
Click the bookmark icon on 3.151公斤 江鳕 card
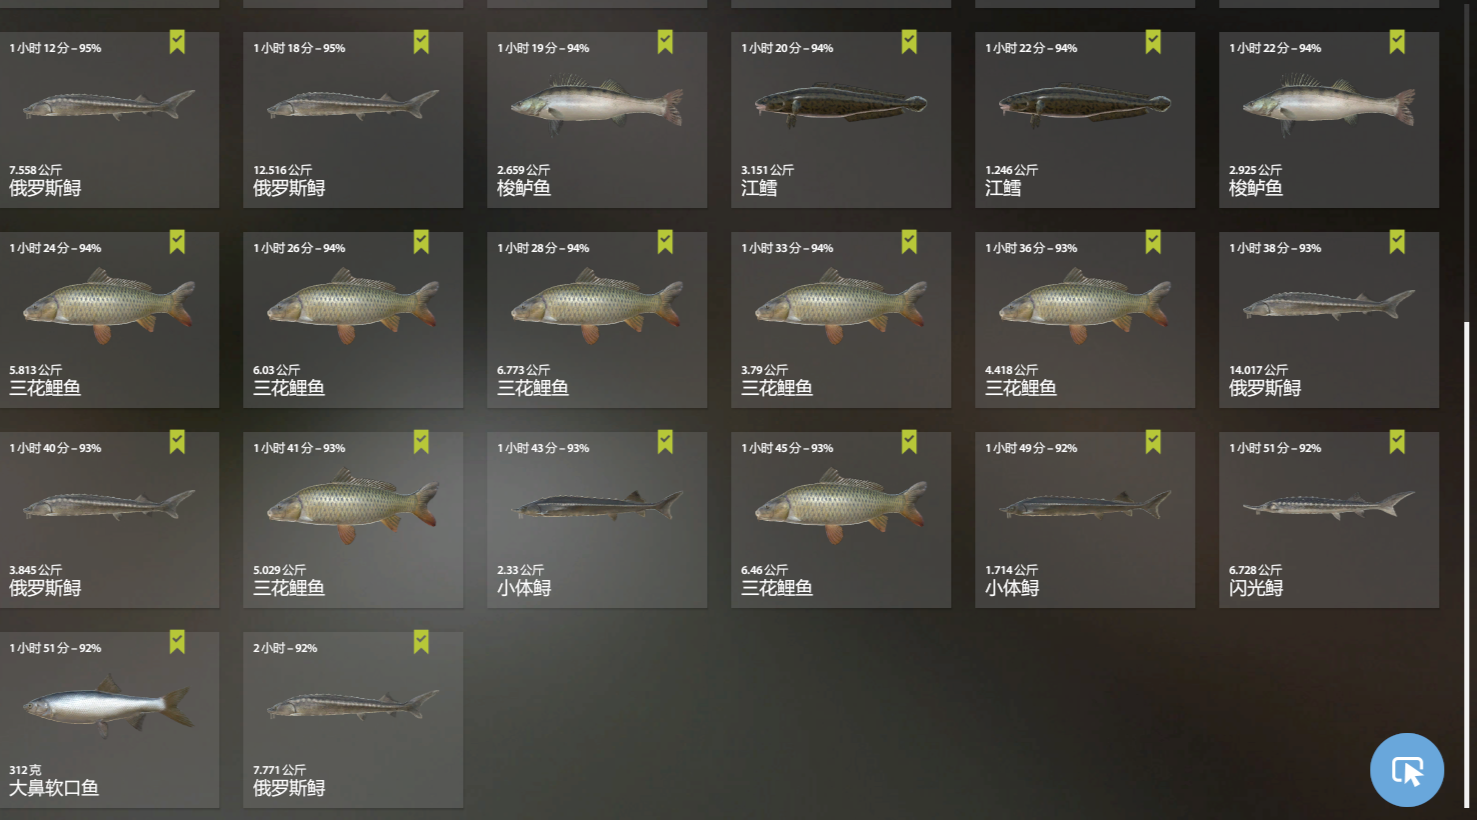tap(909, 42)
